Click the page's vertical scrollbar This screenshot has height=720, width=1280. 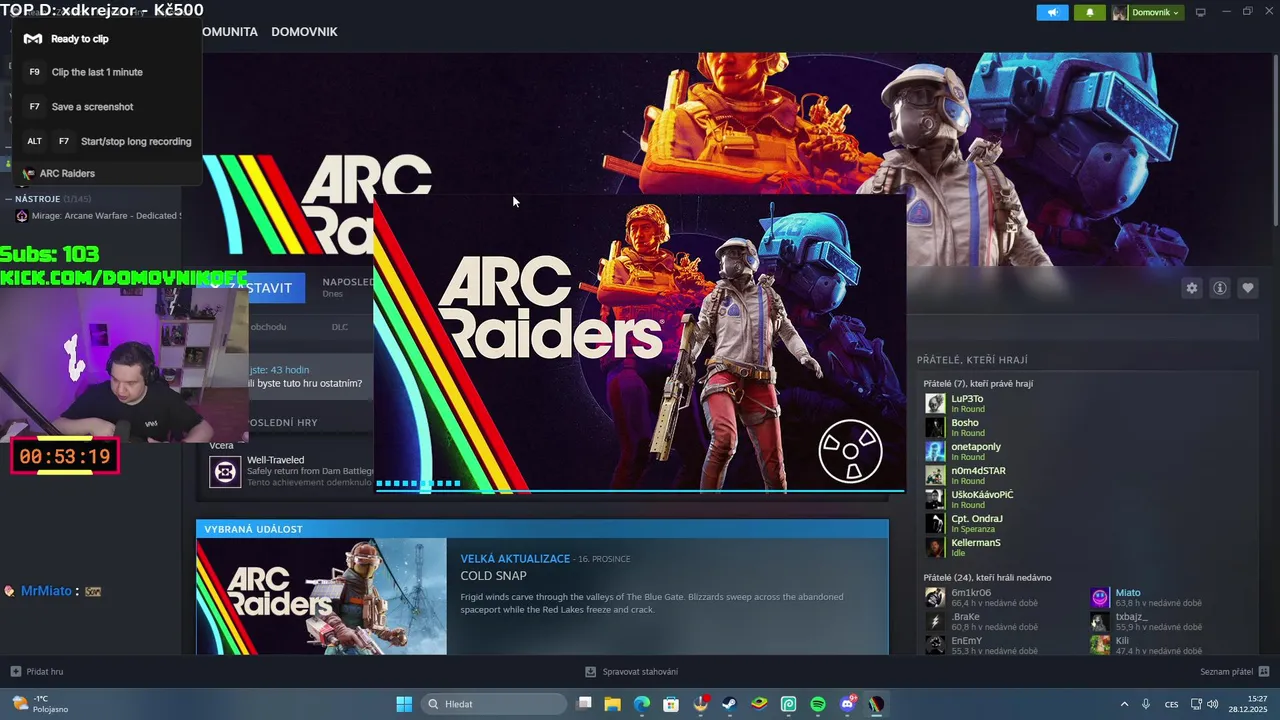click(x=1275, y=140)
